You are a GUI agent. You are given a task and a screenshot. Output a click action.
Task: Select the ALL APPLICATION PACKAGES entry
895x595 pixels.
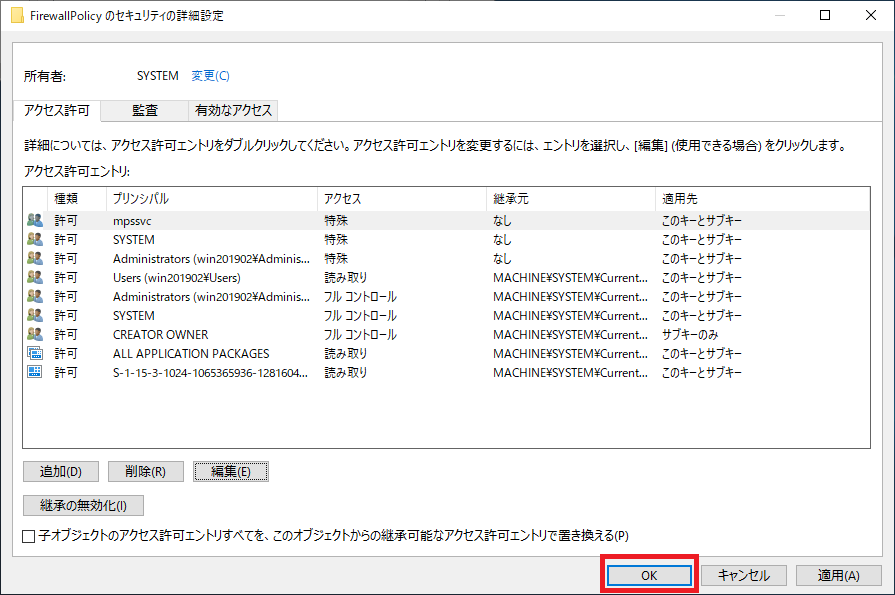point(446,353)
